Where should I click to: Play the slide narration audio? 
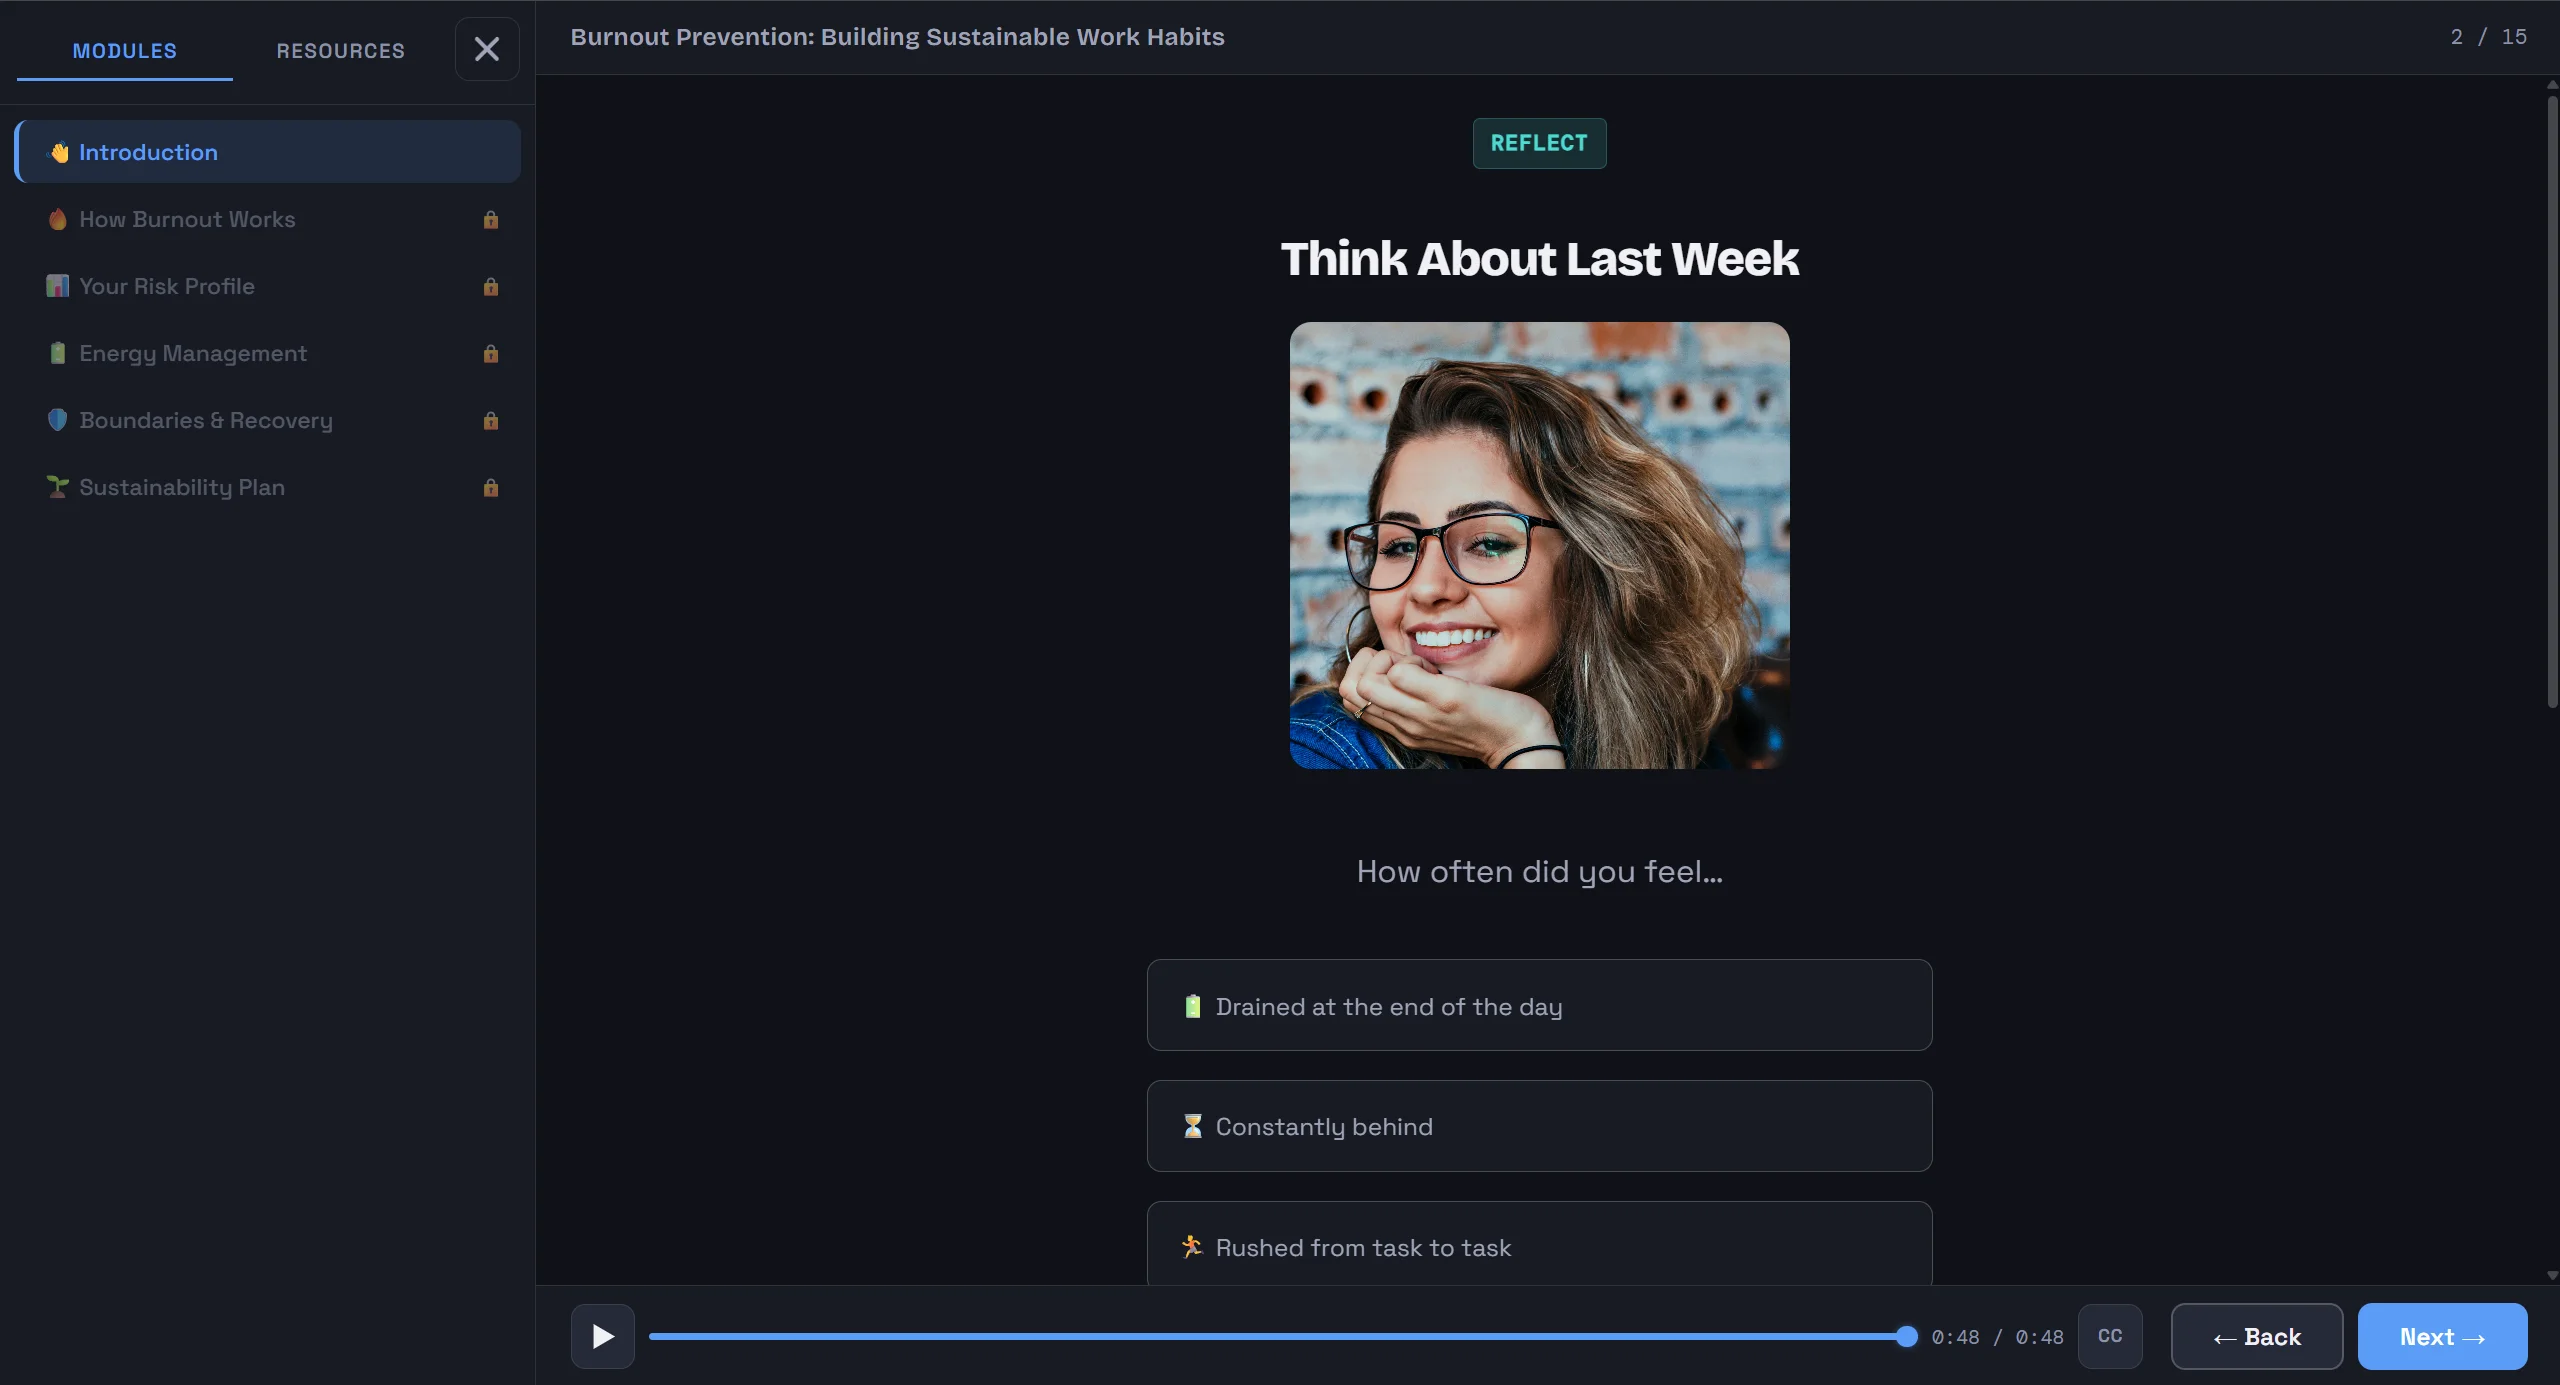603,1336
